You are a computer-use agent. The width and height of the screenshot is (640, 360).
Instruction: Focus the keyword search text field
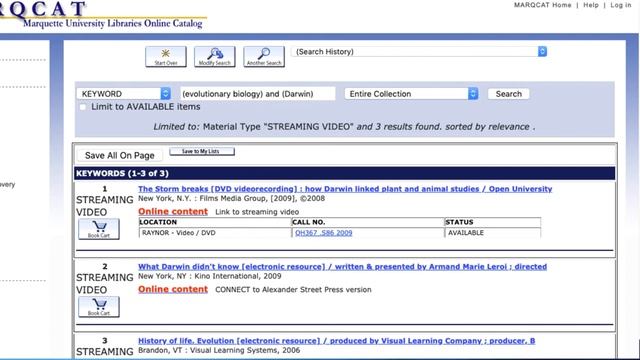pyautogui.click(x=258, y=93)
